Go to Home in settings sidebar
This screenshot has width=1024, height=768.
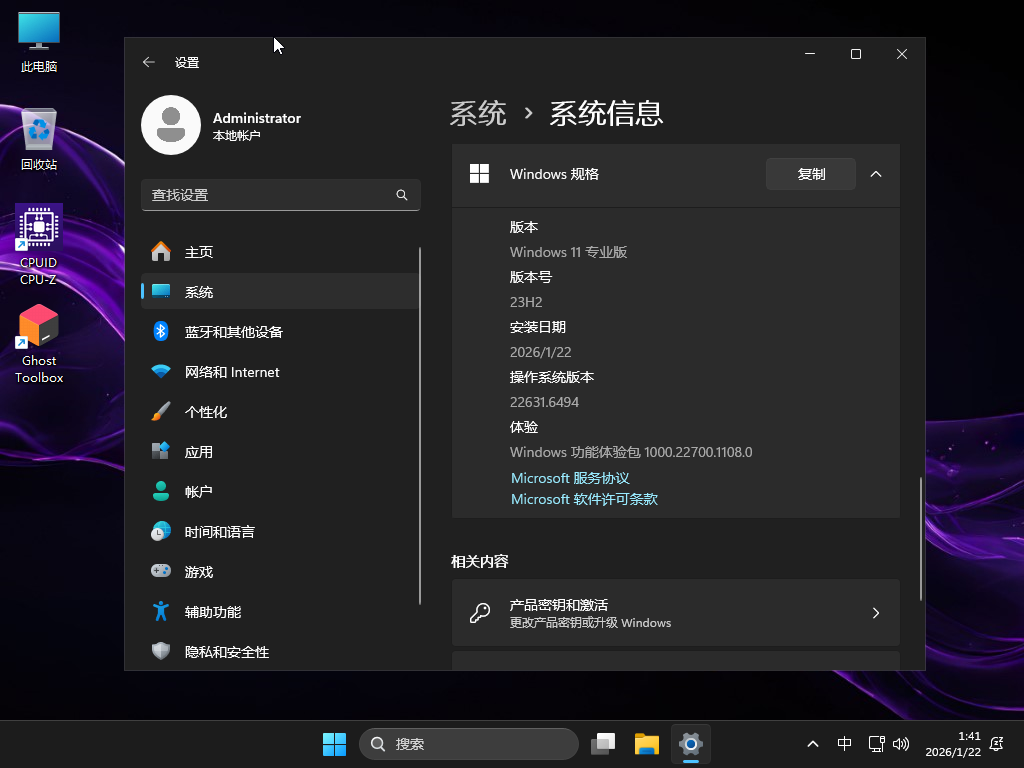click(198, 252)
